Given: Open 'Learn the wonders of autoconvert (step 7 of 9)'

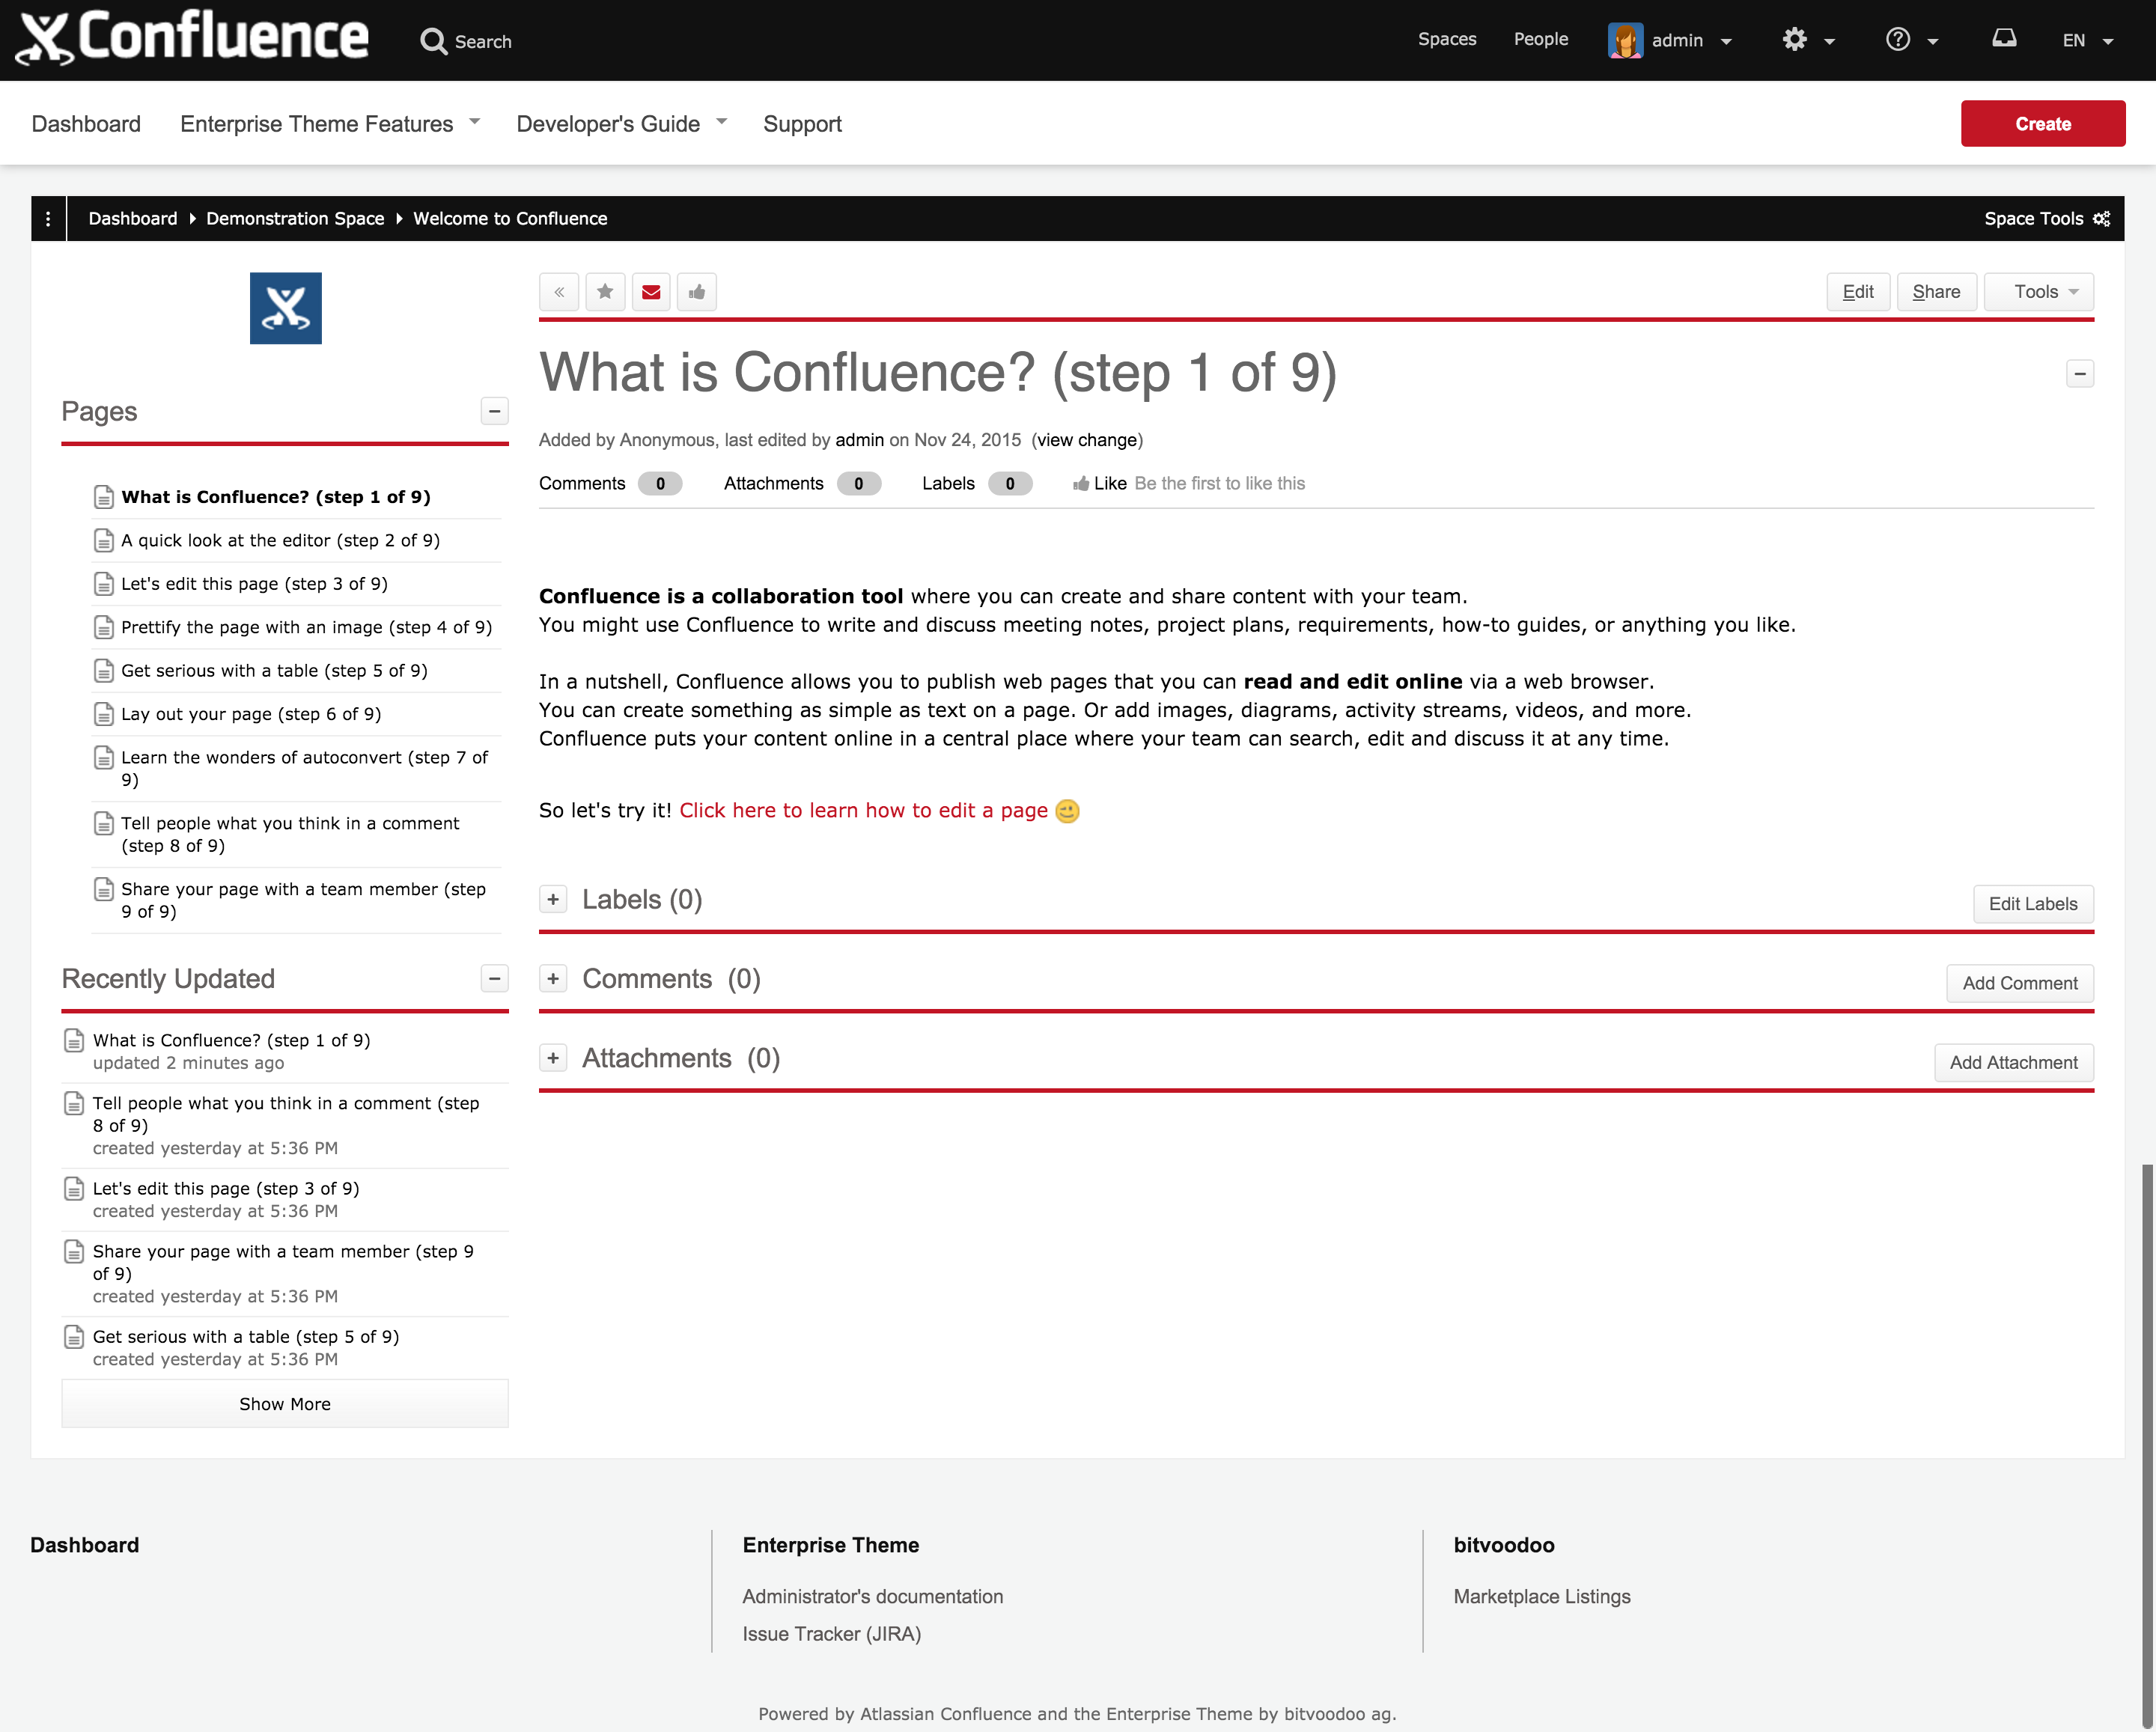Looking at the screenshot, I should pos(304,768).
